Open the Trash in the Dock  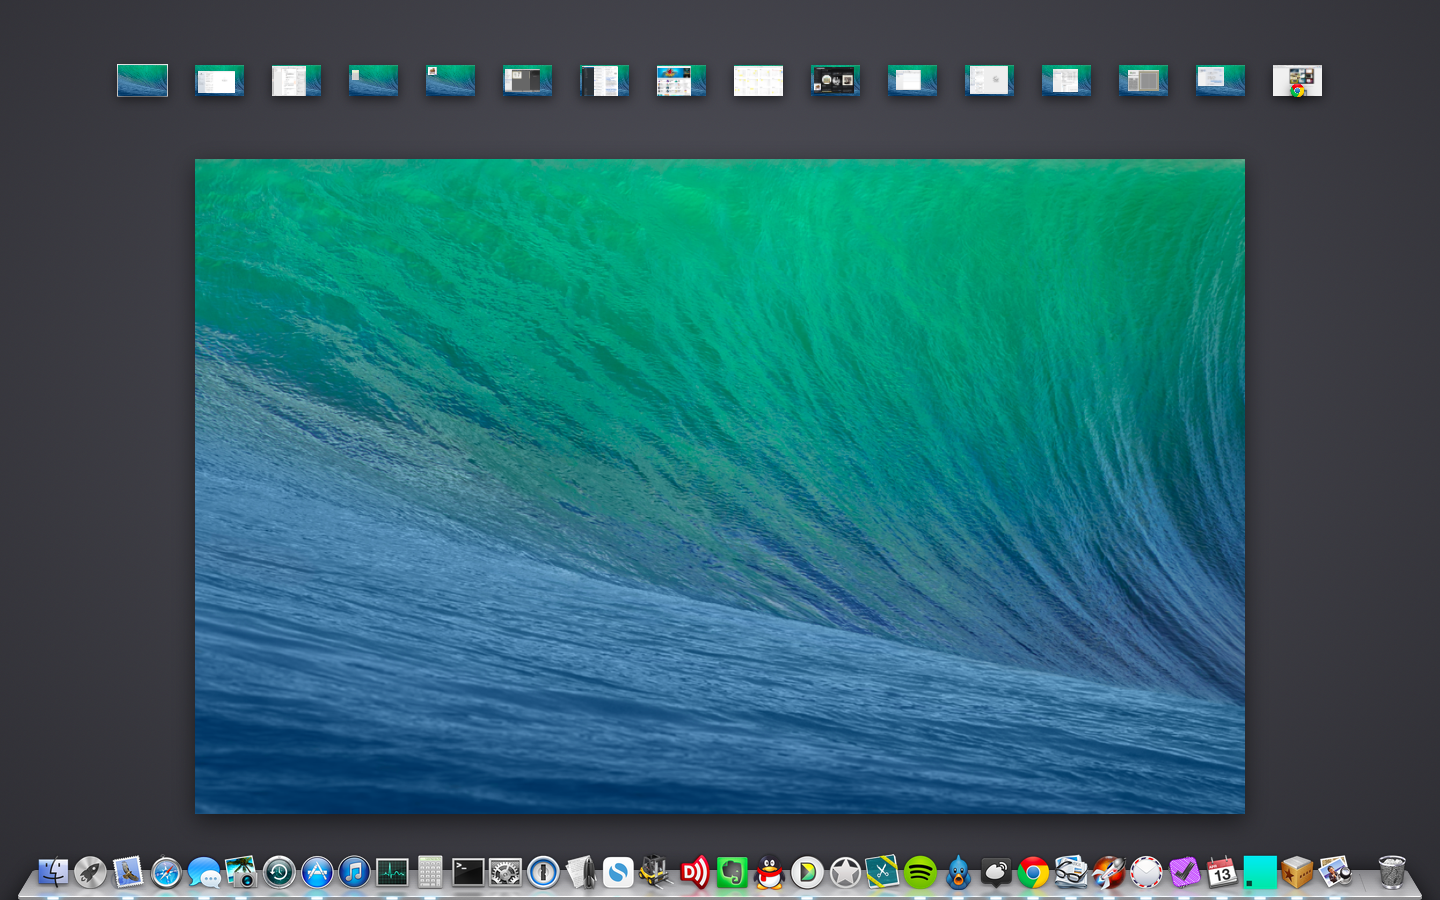click(1391, 872)
